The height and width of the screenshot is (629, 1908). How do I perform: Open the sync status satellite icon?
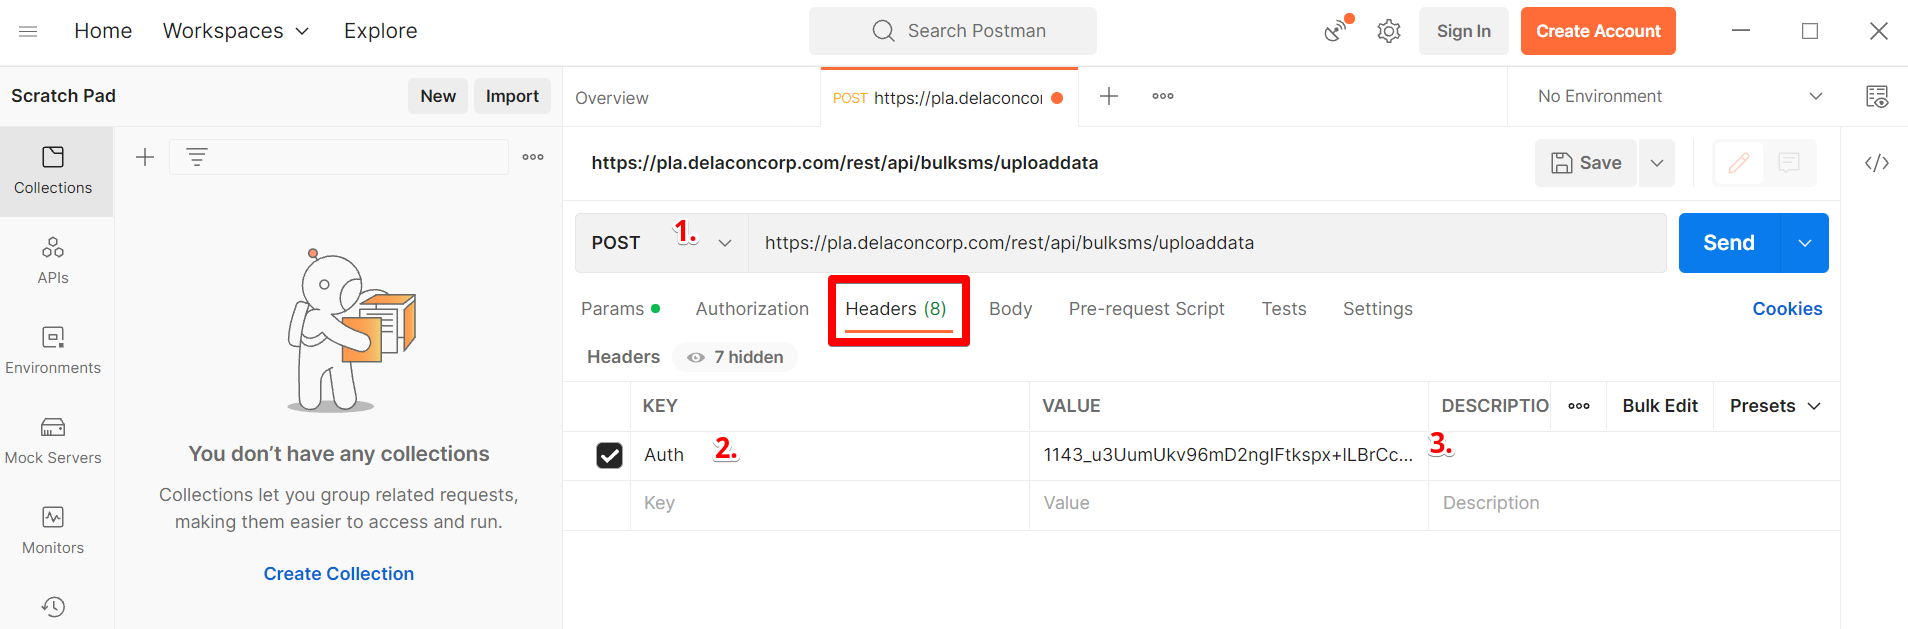(1337, 31)
